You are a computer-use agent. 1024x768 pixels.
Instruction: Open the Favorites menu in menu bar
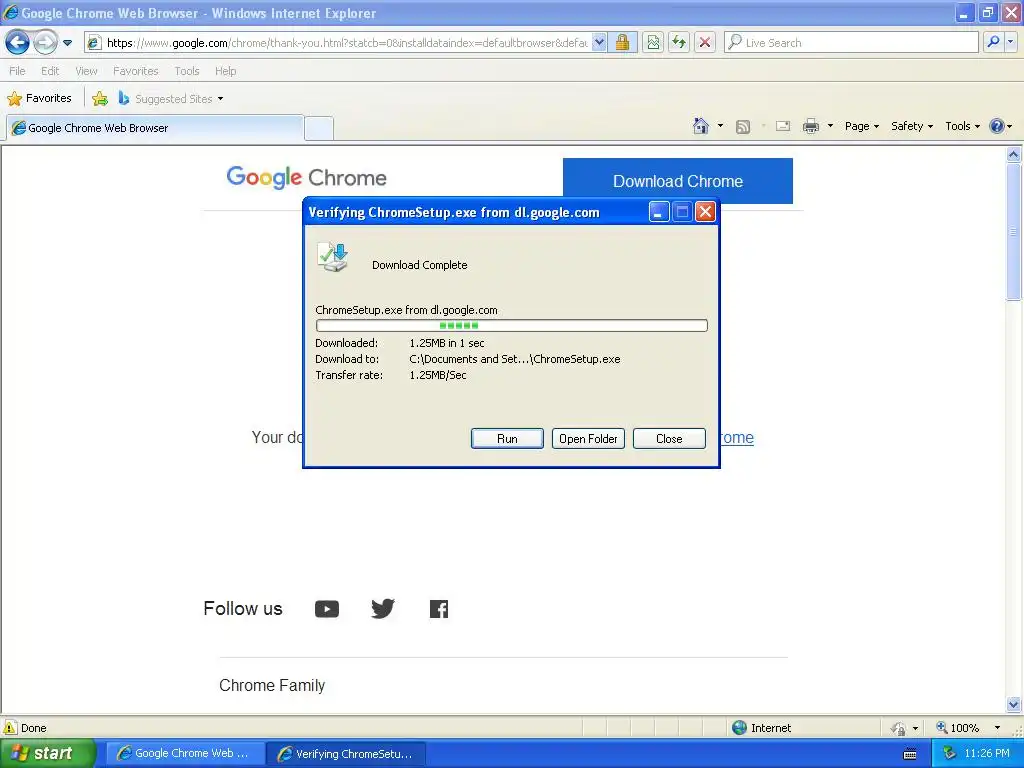[136, 71]
